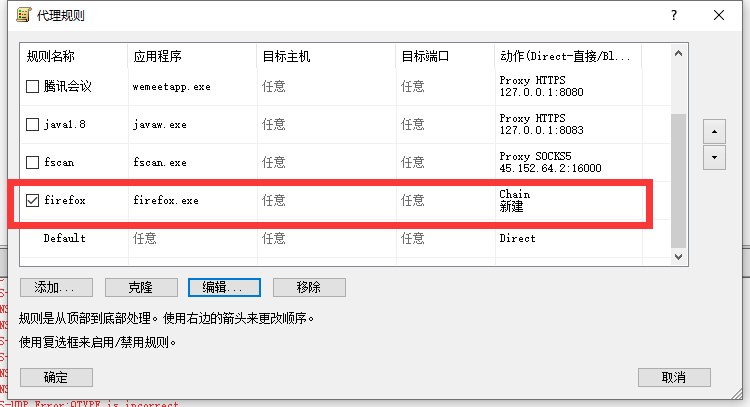
Task: Check the fscan rule checkbox
Action: [32, 162]
